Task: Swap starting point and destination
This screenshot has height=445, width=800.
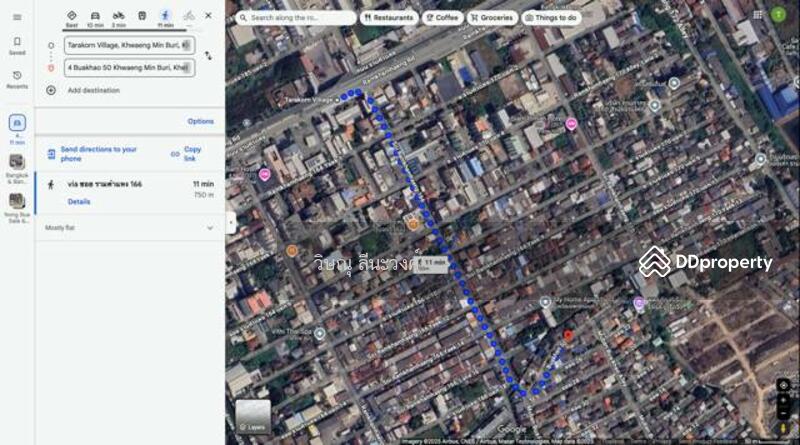Action: click(x=208, y=56)
